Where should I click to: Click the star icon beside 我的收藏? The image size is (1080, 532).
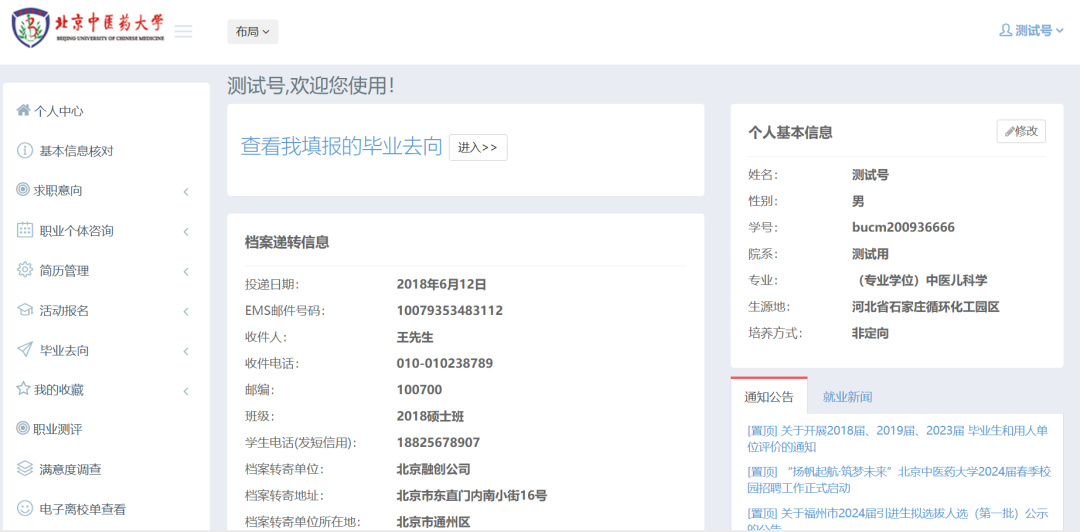[x=23, y=389]
